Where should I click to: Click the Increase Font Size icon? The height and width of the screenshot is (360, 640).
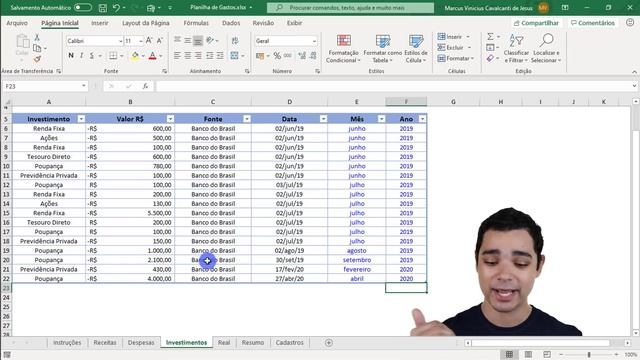(149, 40)
